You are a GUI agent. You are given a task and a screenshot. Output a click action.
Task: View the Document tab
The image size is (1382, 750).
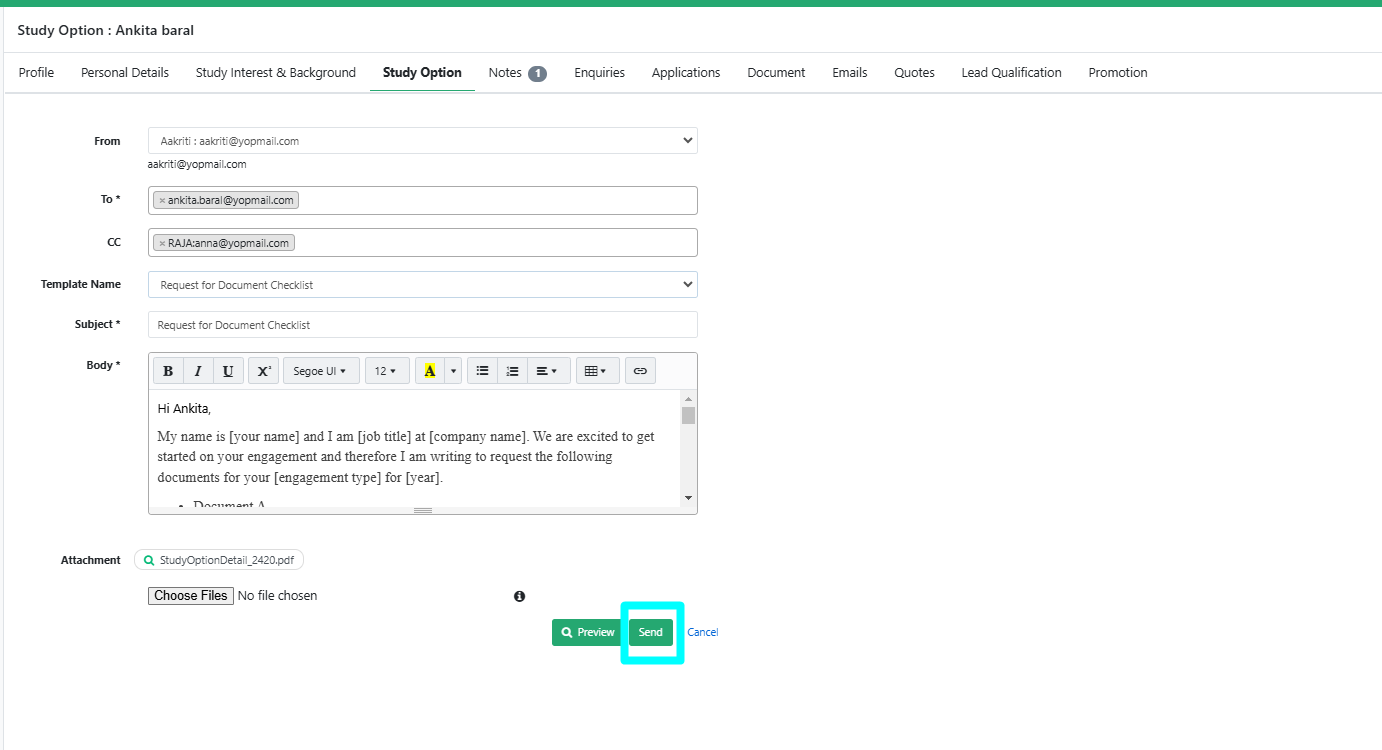tap(776, 73)
